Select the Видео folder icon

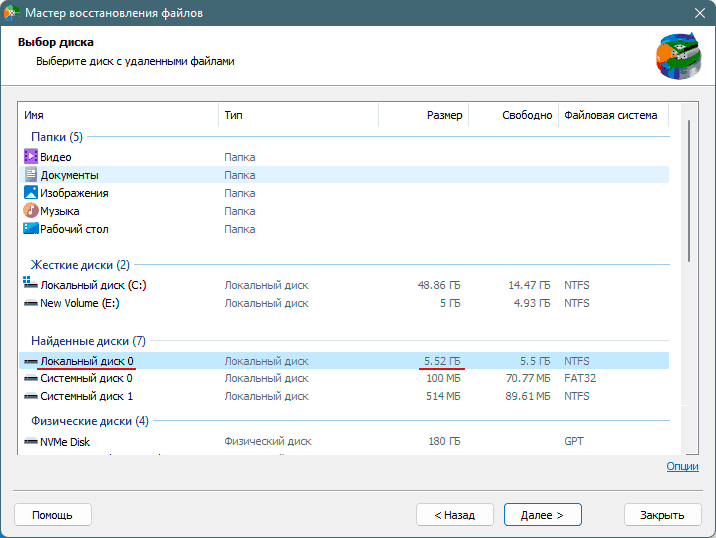click(x=31, y=157)
